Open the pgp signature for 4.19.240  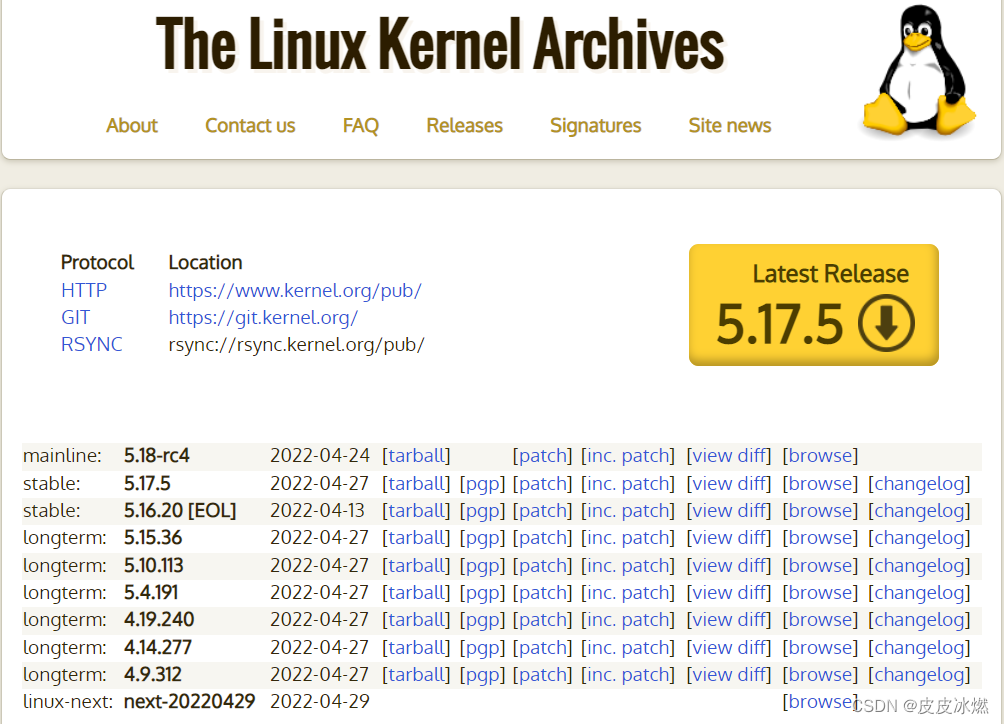click(482, 620)
